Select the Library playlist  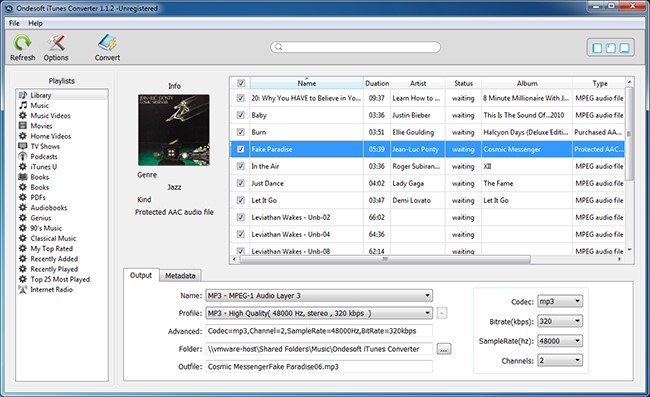[62, 95]
